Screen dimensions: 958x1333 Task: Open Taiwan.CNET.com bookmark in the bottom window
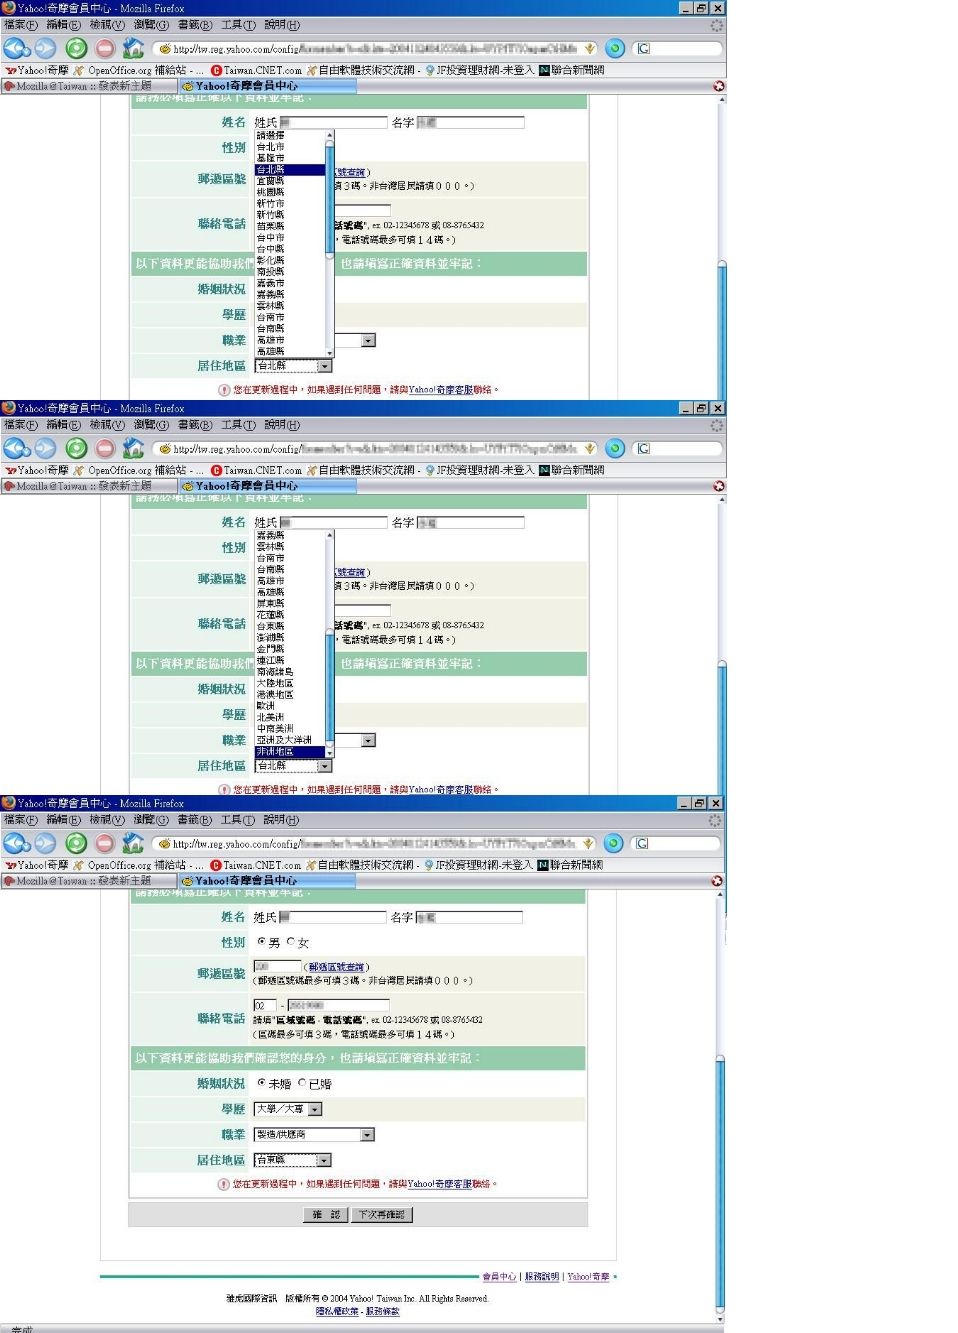tap(256, 865)
